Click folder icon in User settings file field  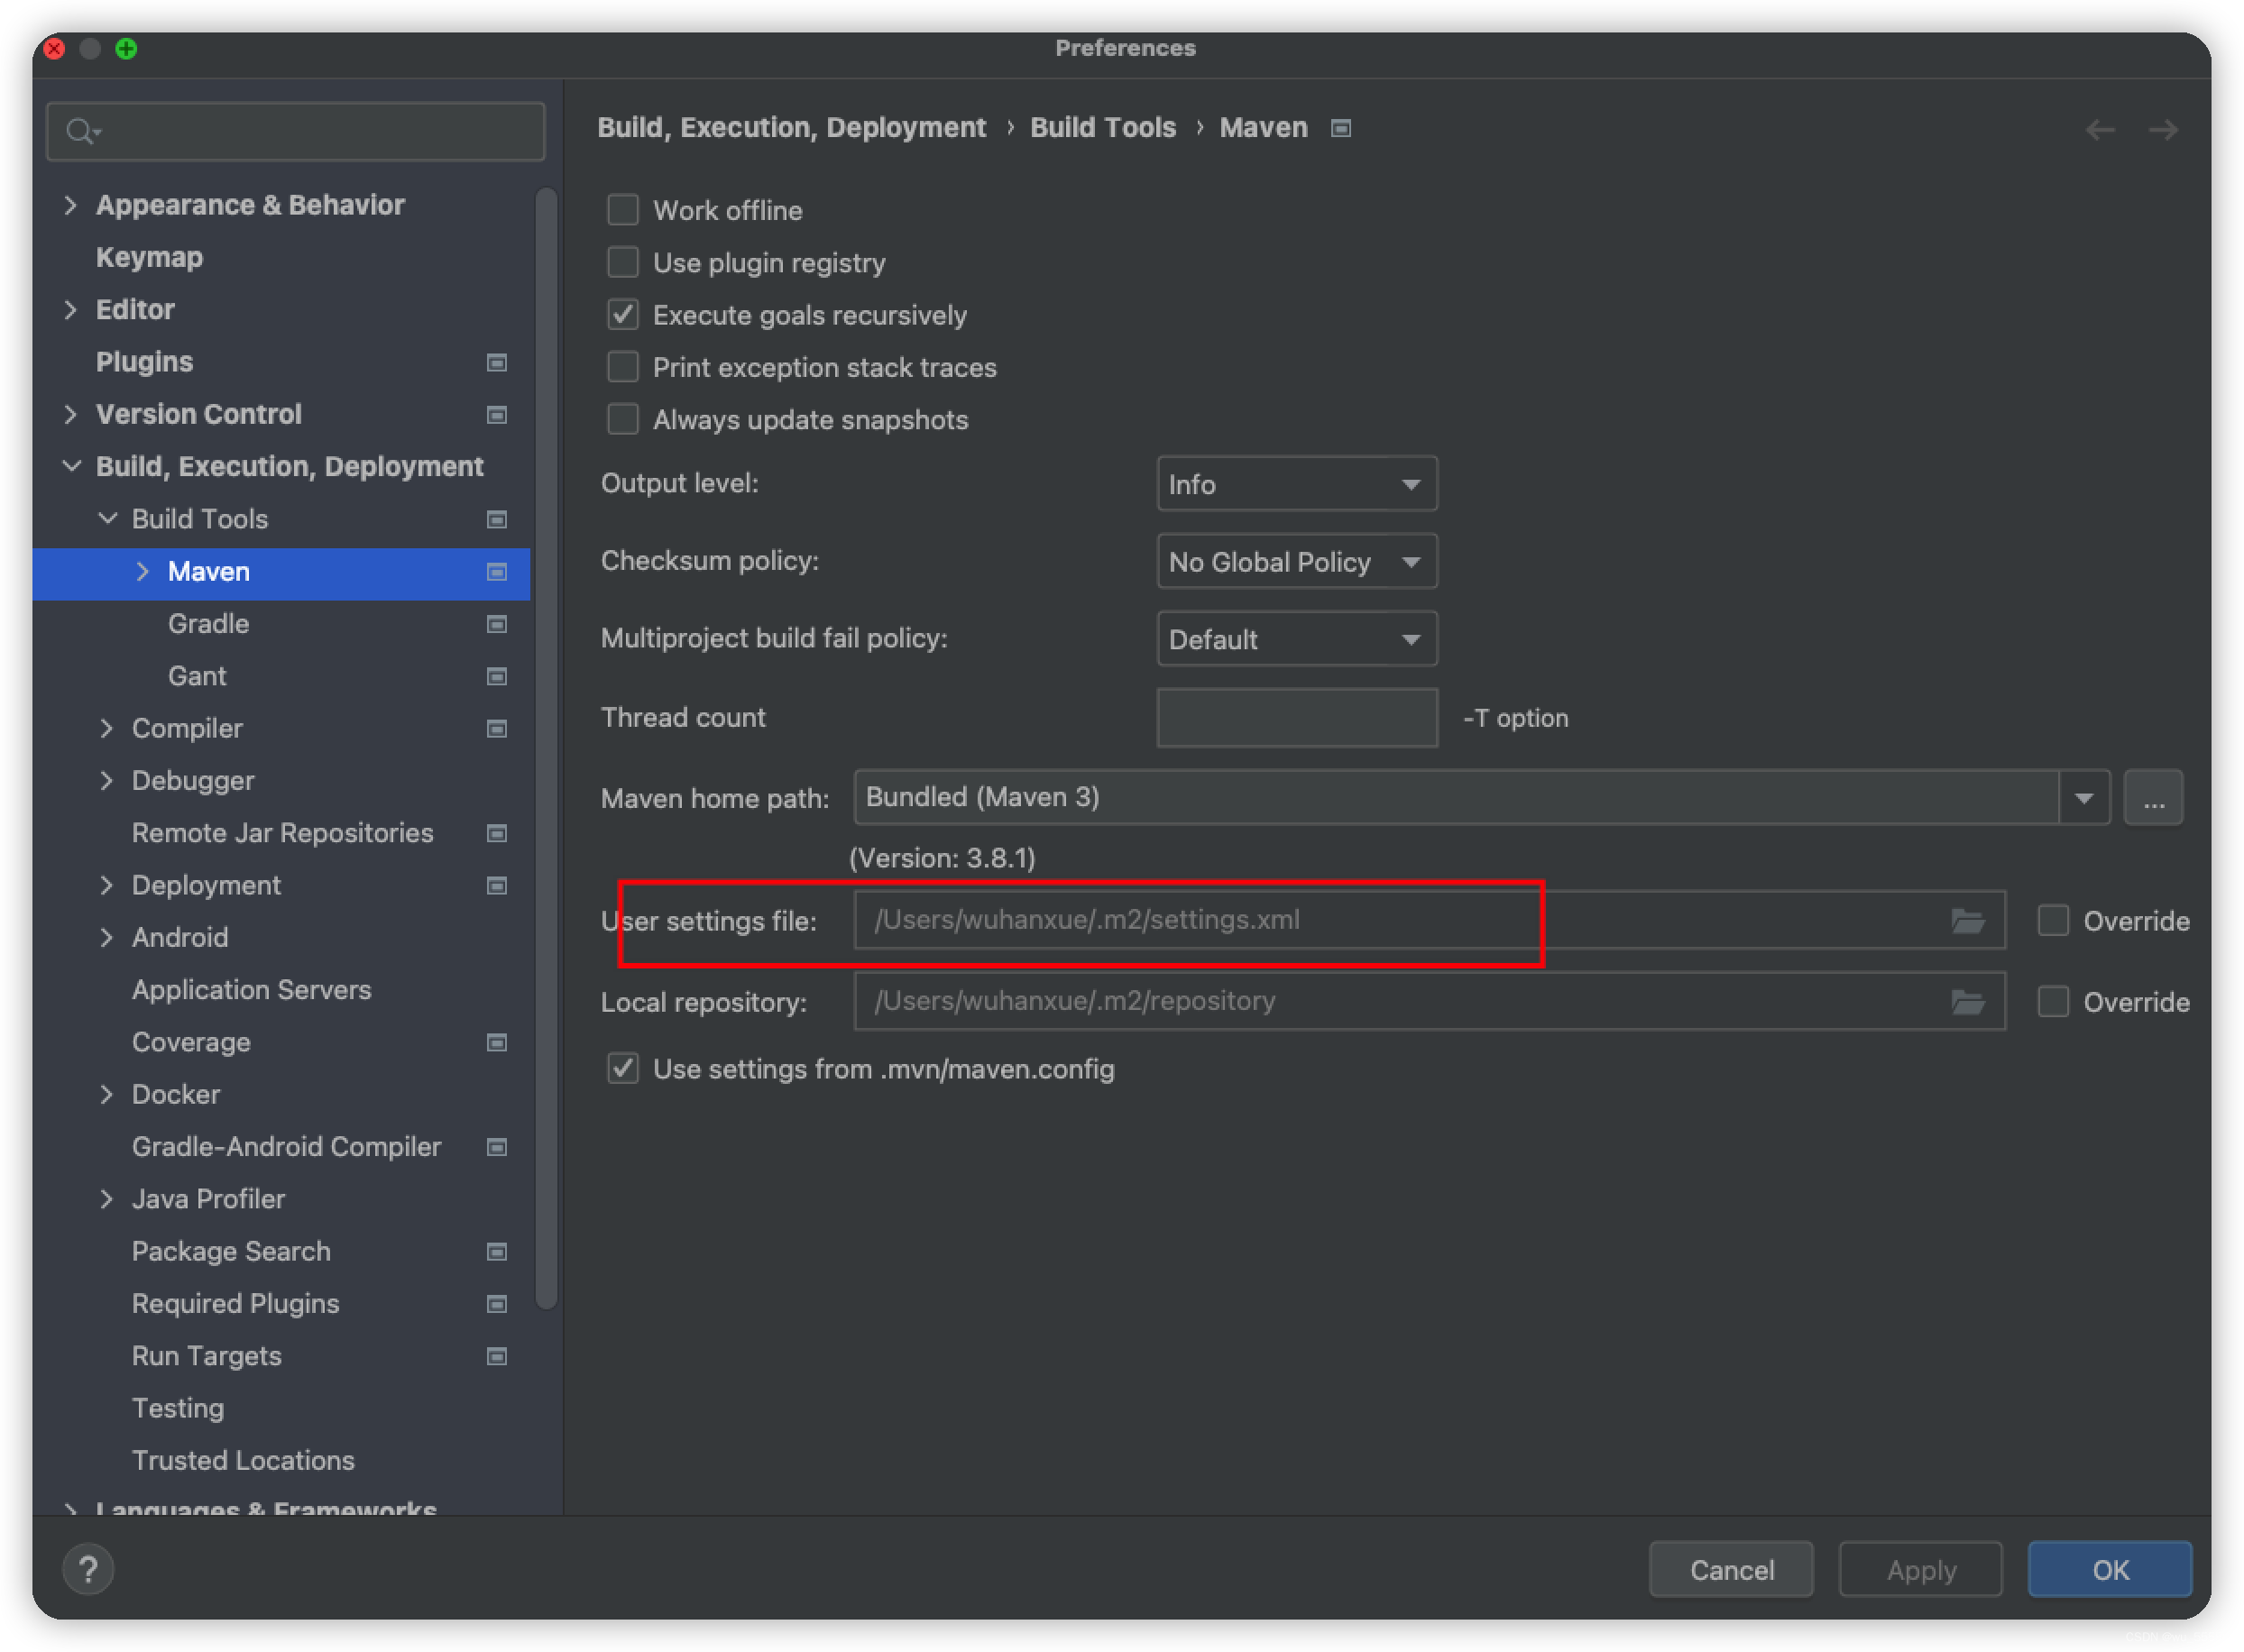click(1967, 920)
